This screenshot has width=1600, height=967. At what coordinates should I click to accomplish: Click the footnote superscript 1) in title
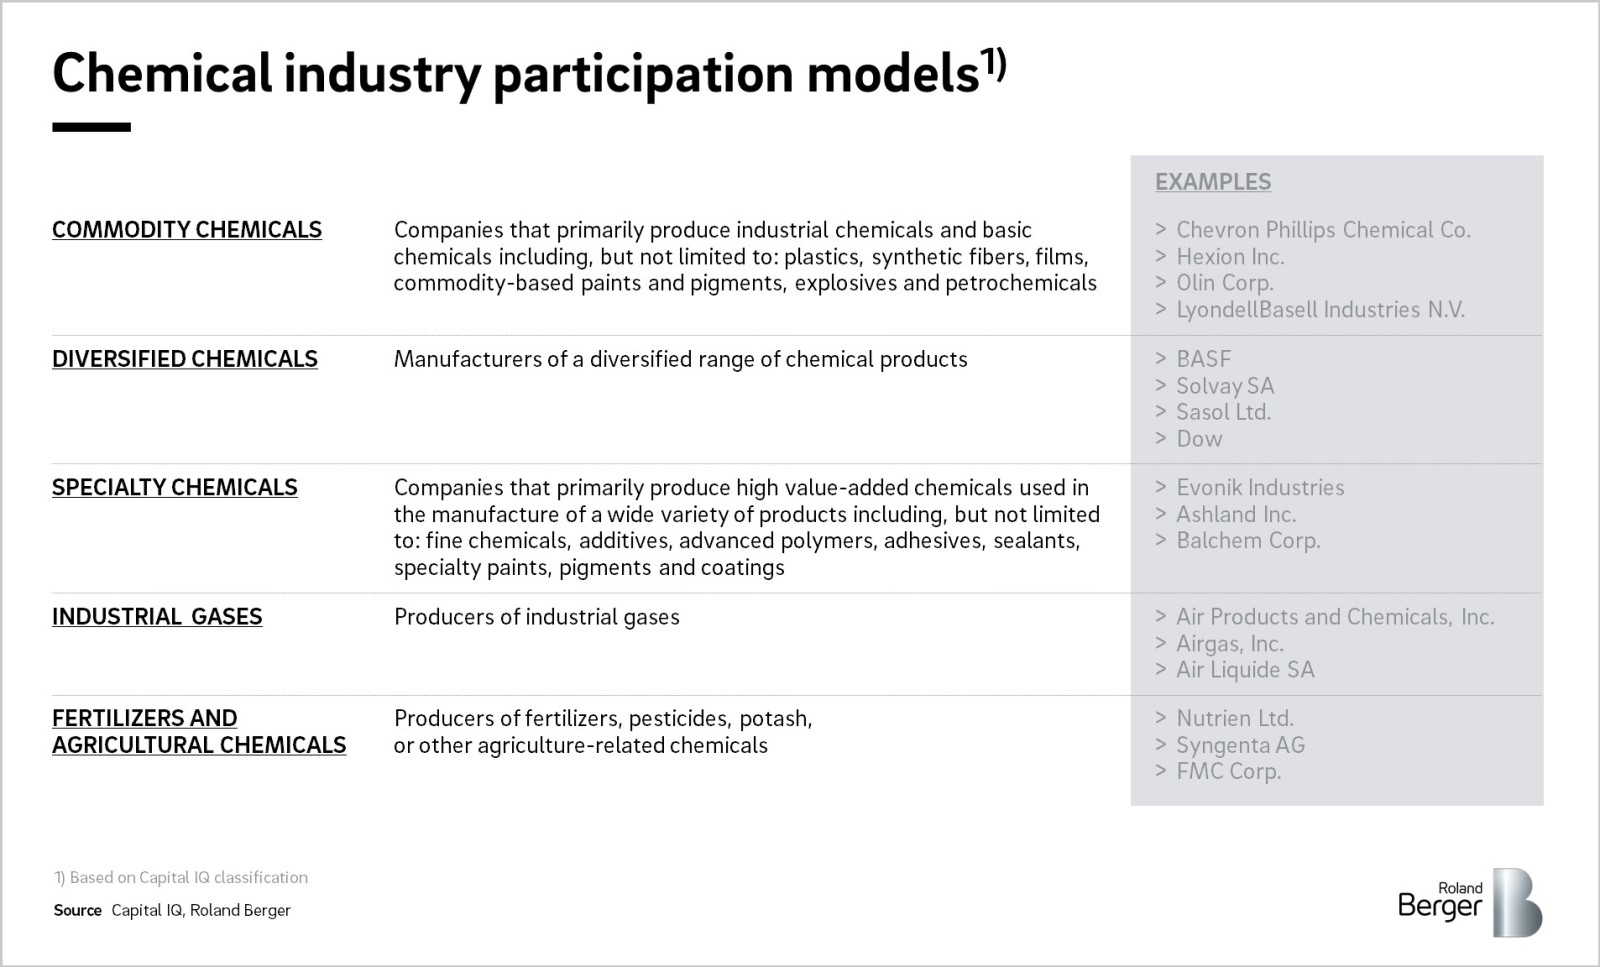tap(993, 64)
